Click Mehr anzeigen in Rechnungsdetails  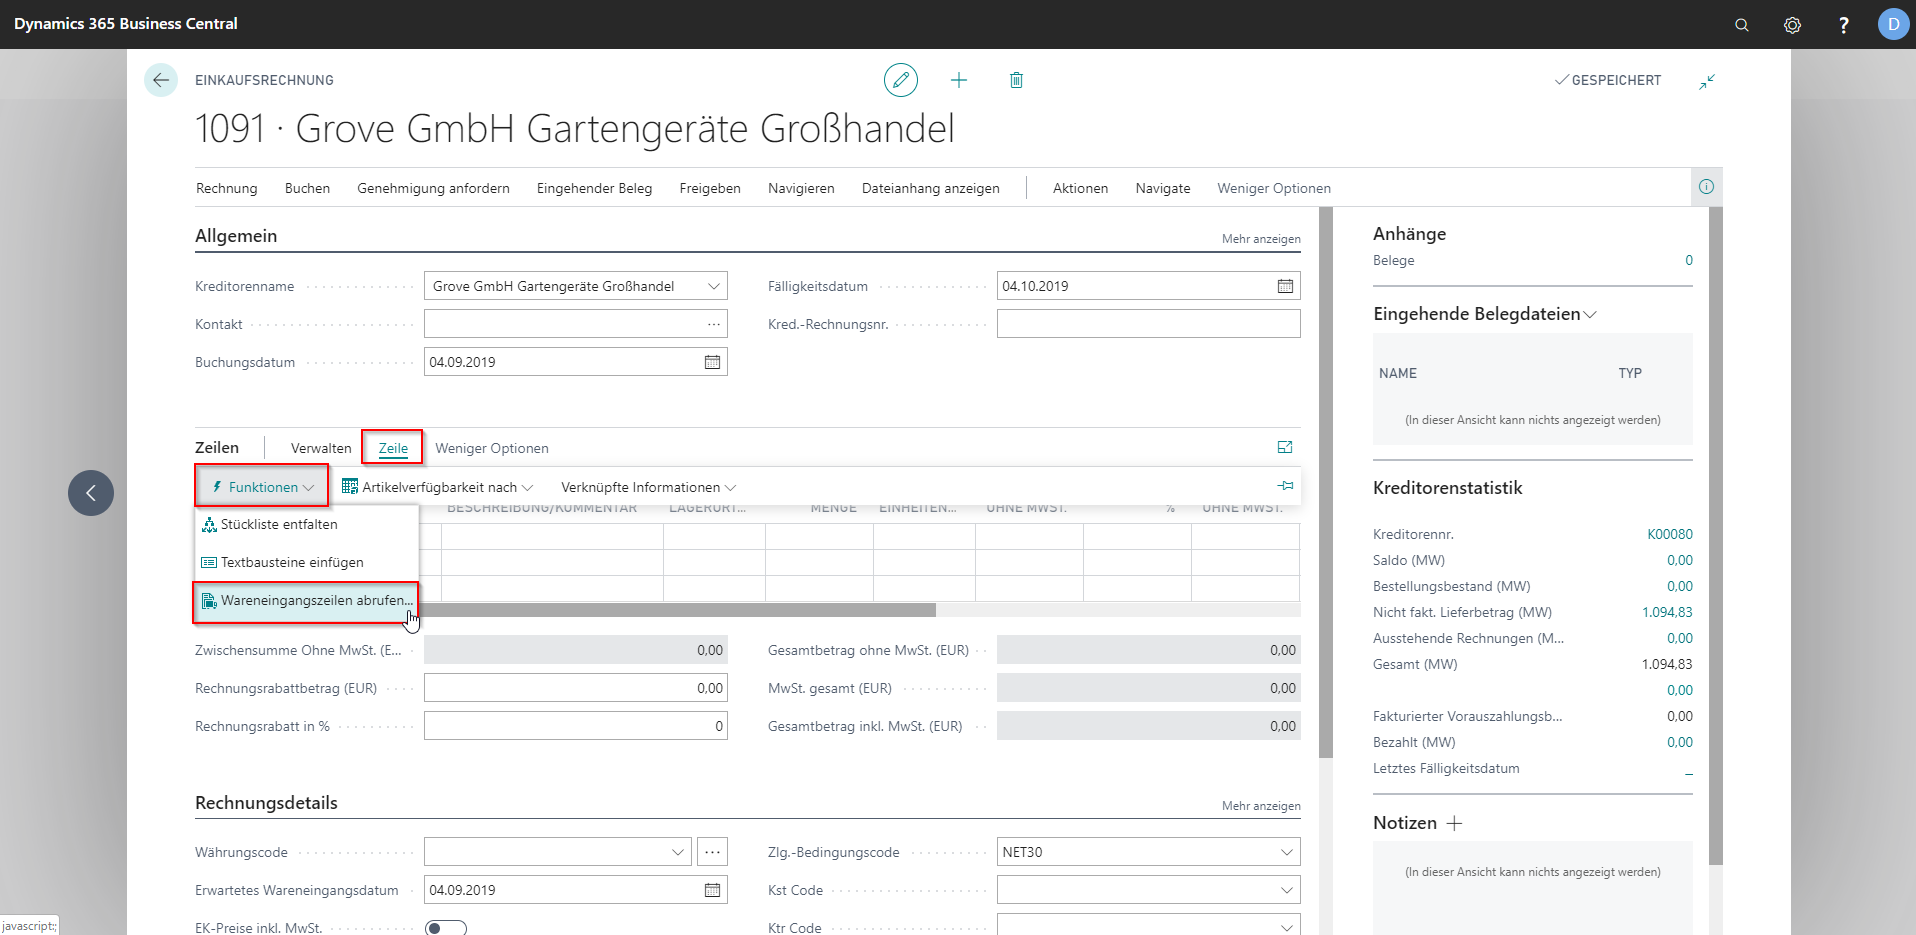pos(1261,806)
